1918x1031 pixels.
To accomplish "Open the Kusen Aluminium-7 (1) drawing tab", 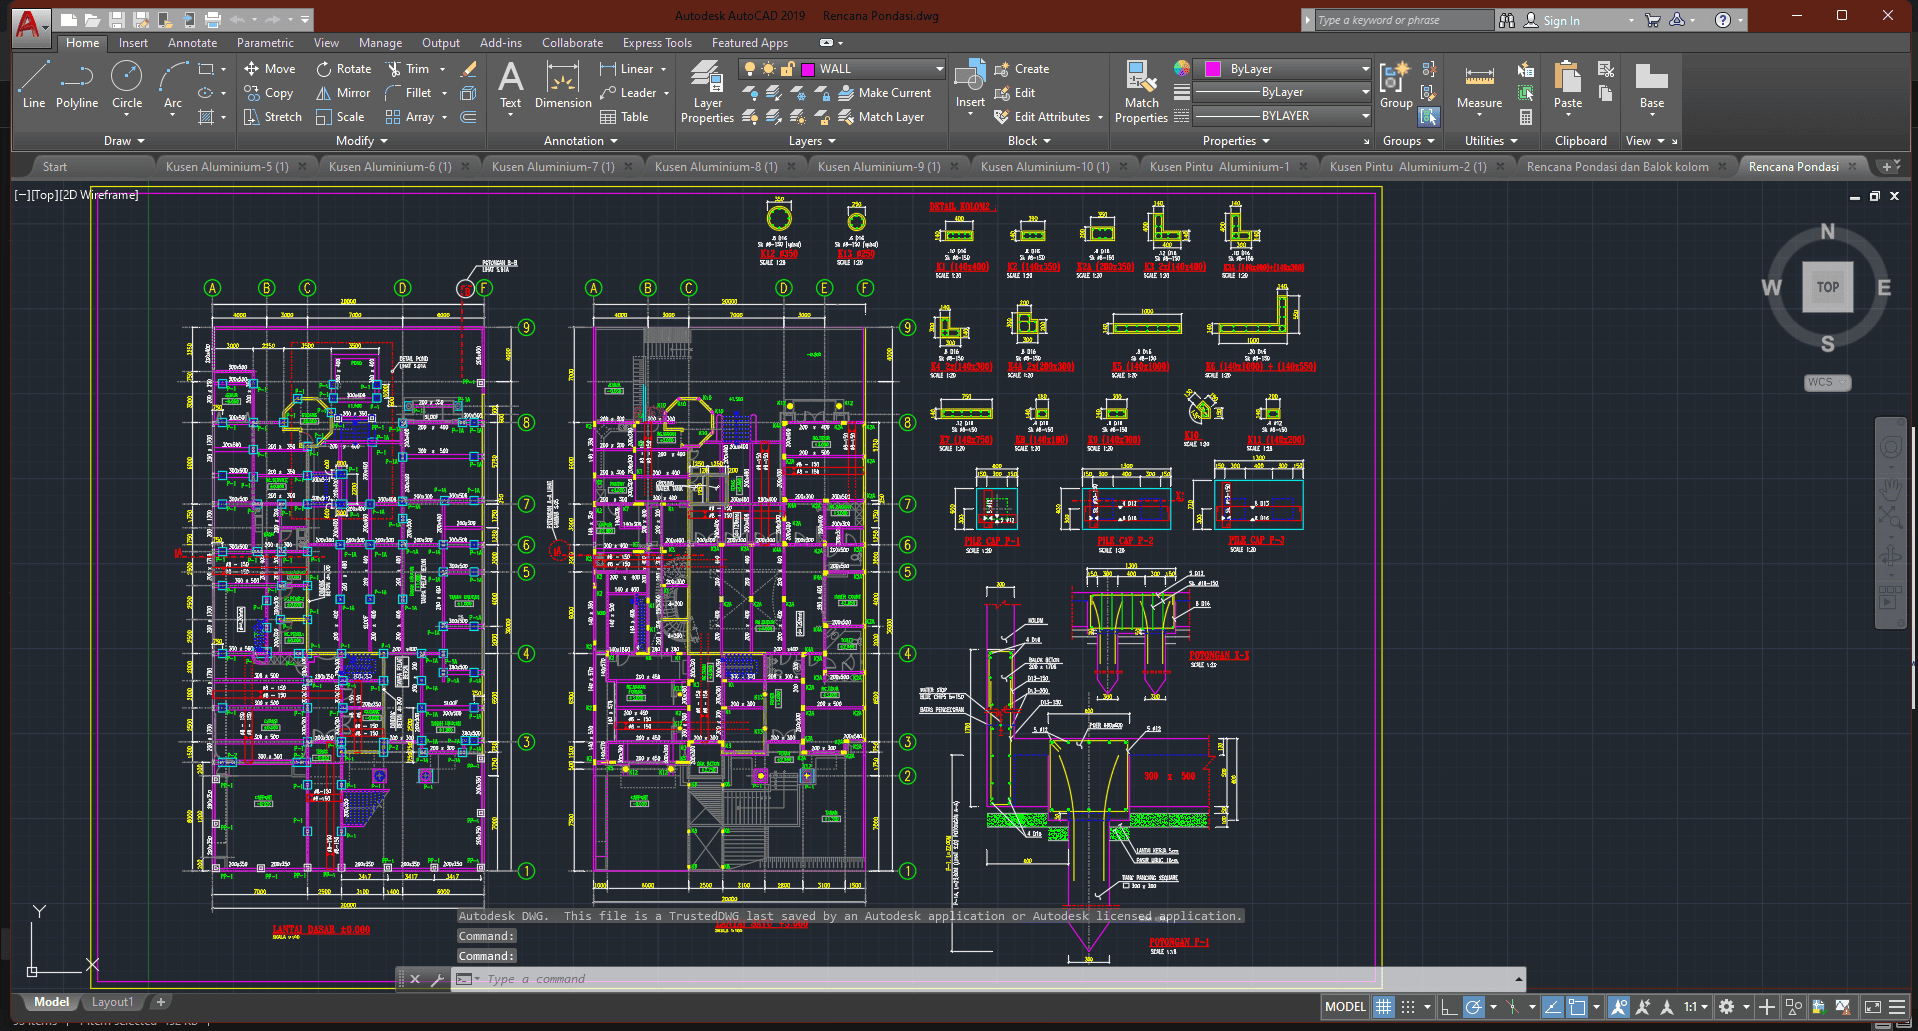I will click(x=553, y=167).
